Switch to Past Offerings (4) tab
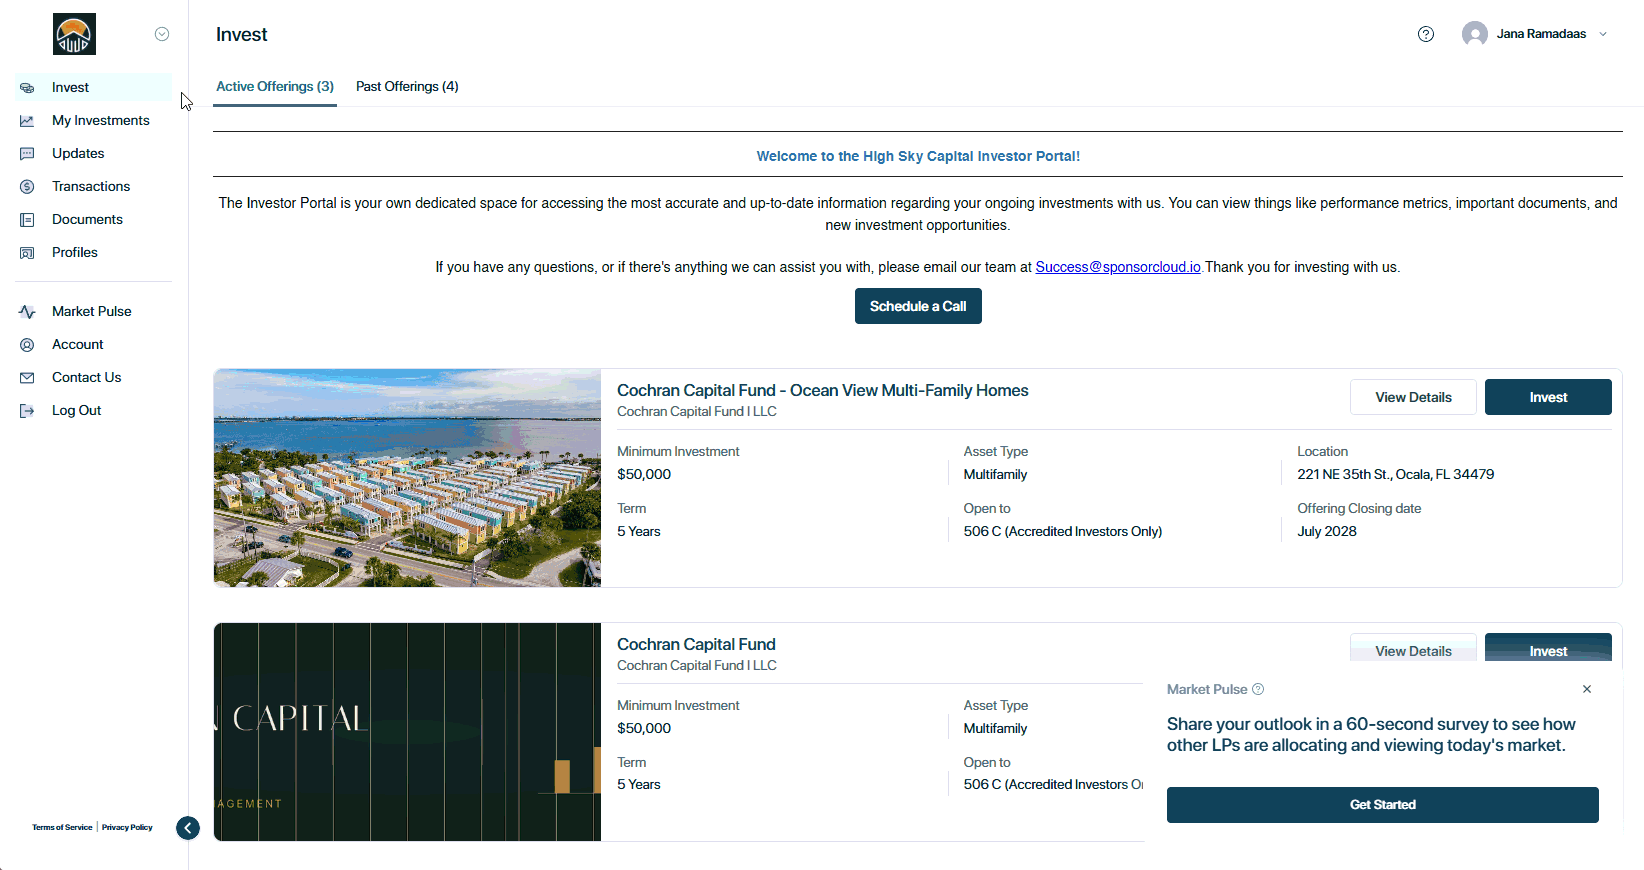This screenshot has height=870, width=1644. tap(407, 87)
